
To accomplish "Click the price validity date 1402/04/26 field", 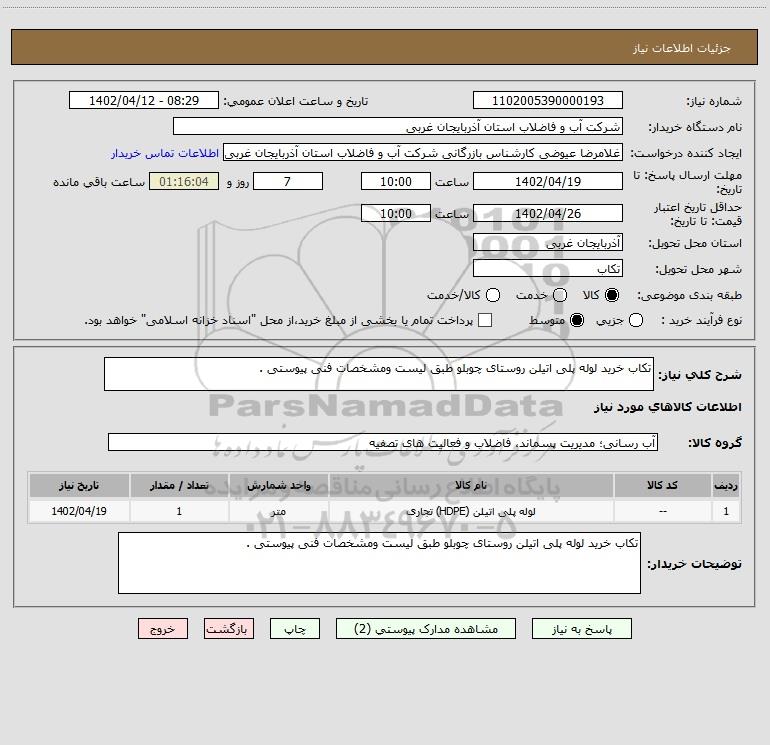I will [548, 213].
